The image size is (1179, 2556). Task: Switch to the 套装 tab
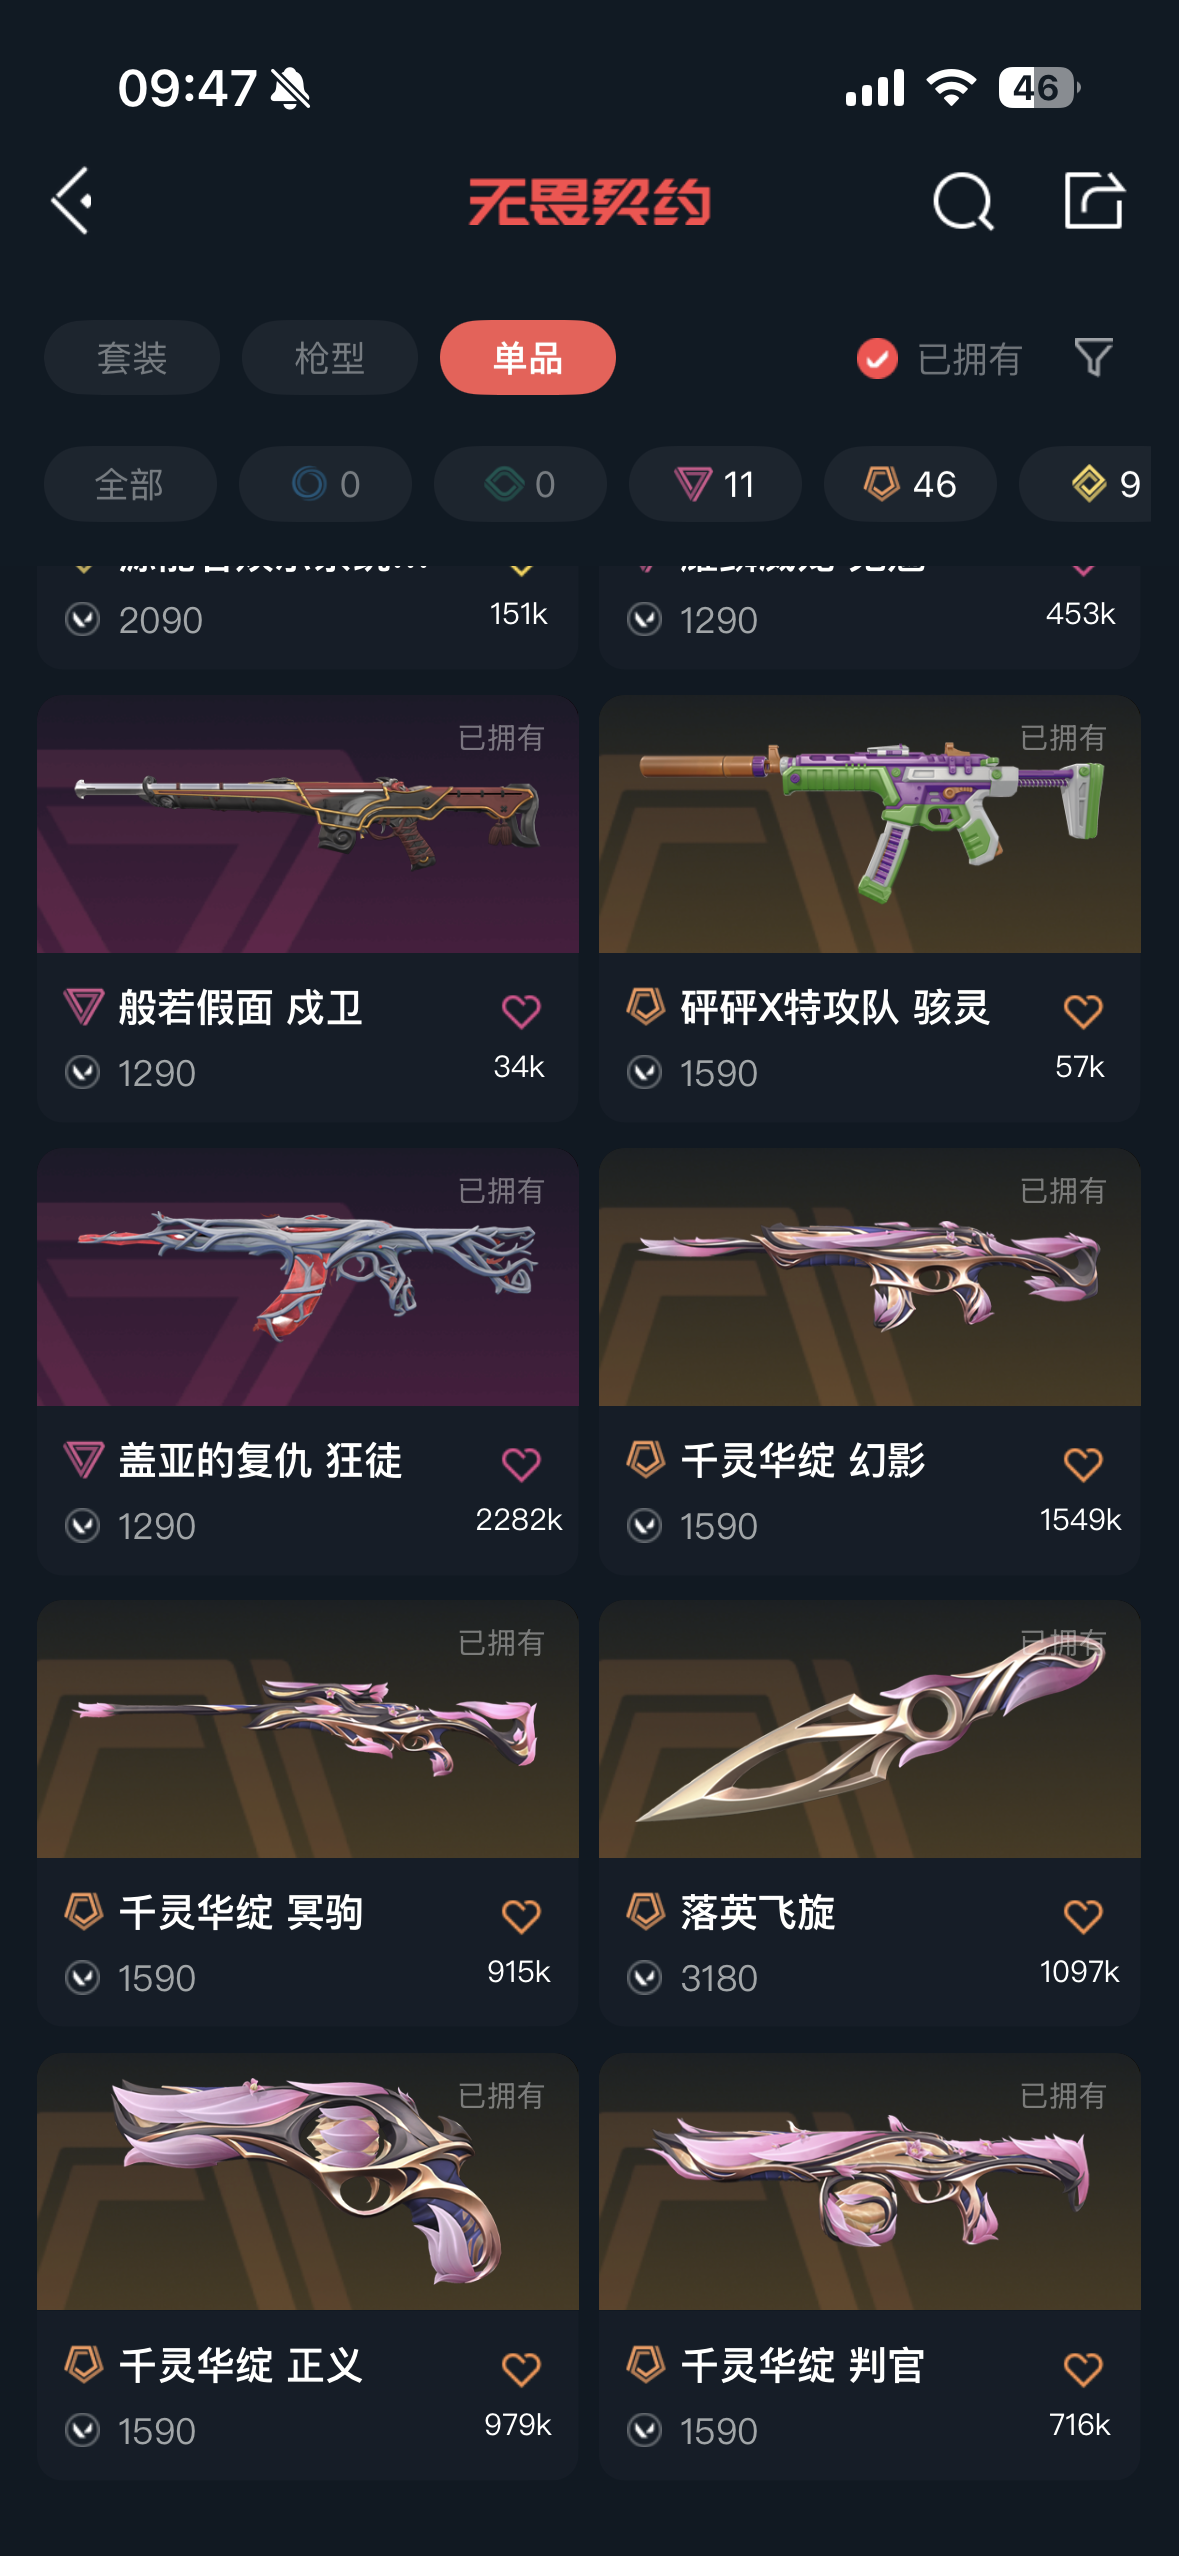(x=132, y=357)
